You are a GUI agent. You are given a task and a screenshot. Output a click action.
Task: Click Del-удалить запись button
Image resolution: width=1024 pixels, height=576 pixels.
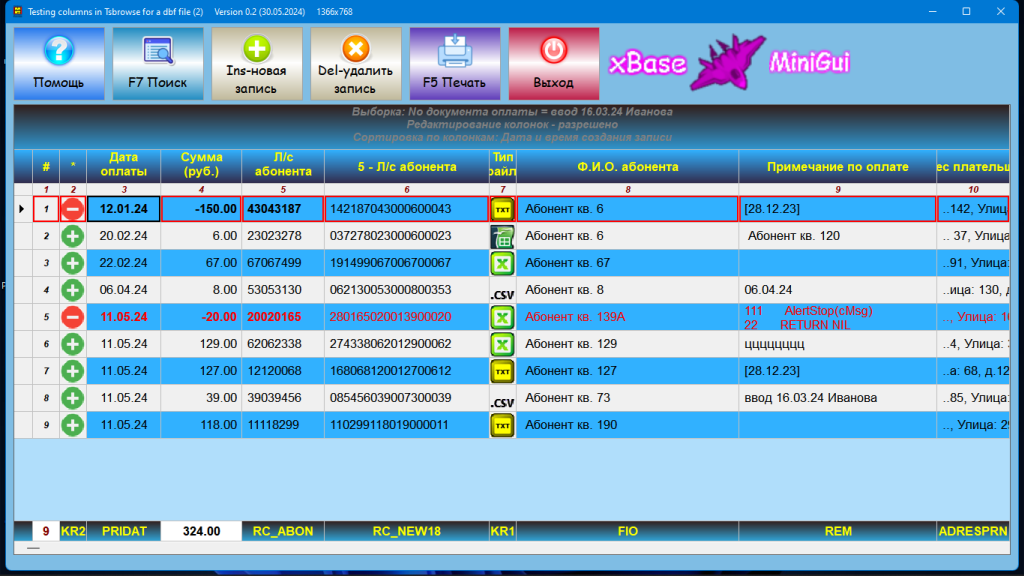(355, 63)
